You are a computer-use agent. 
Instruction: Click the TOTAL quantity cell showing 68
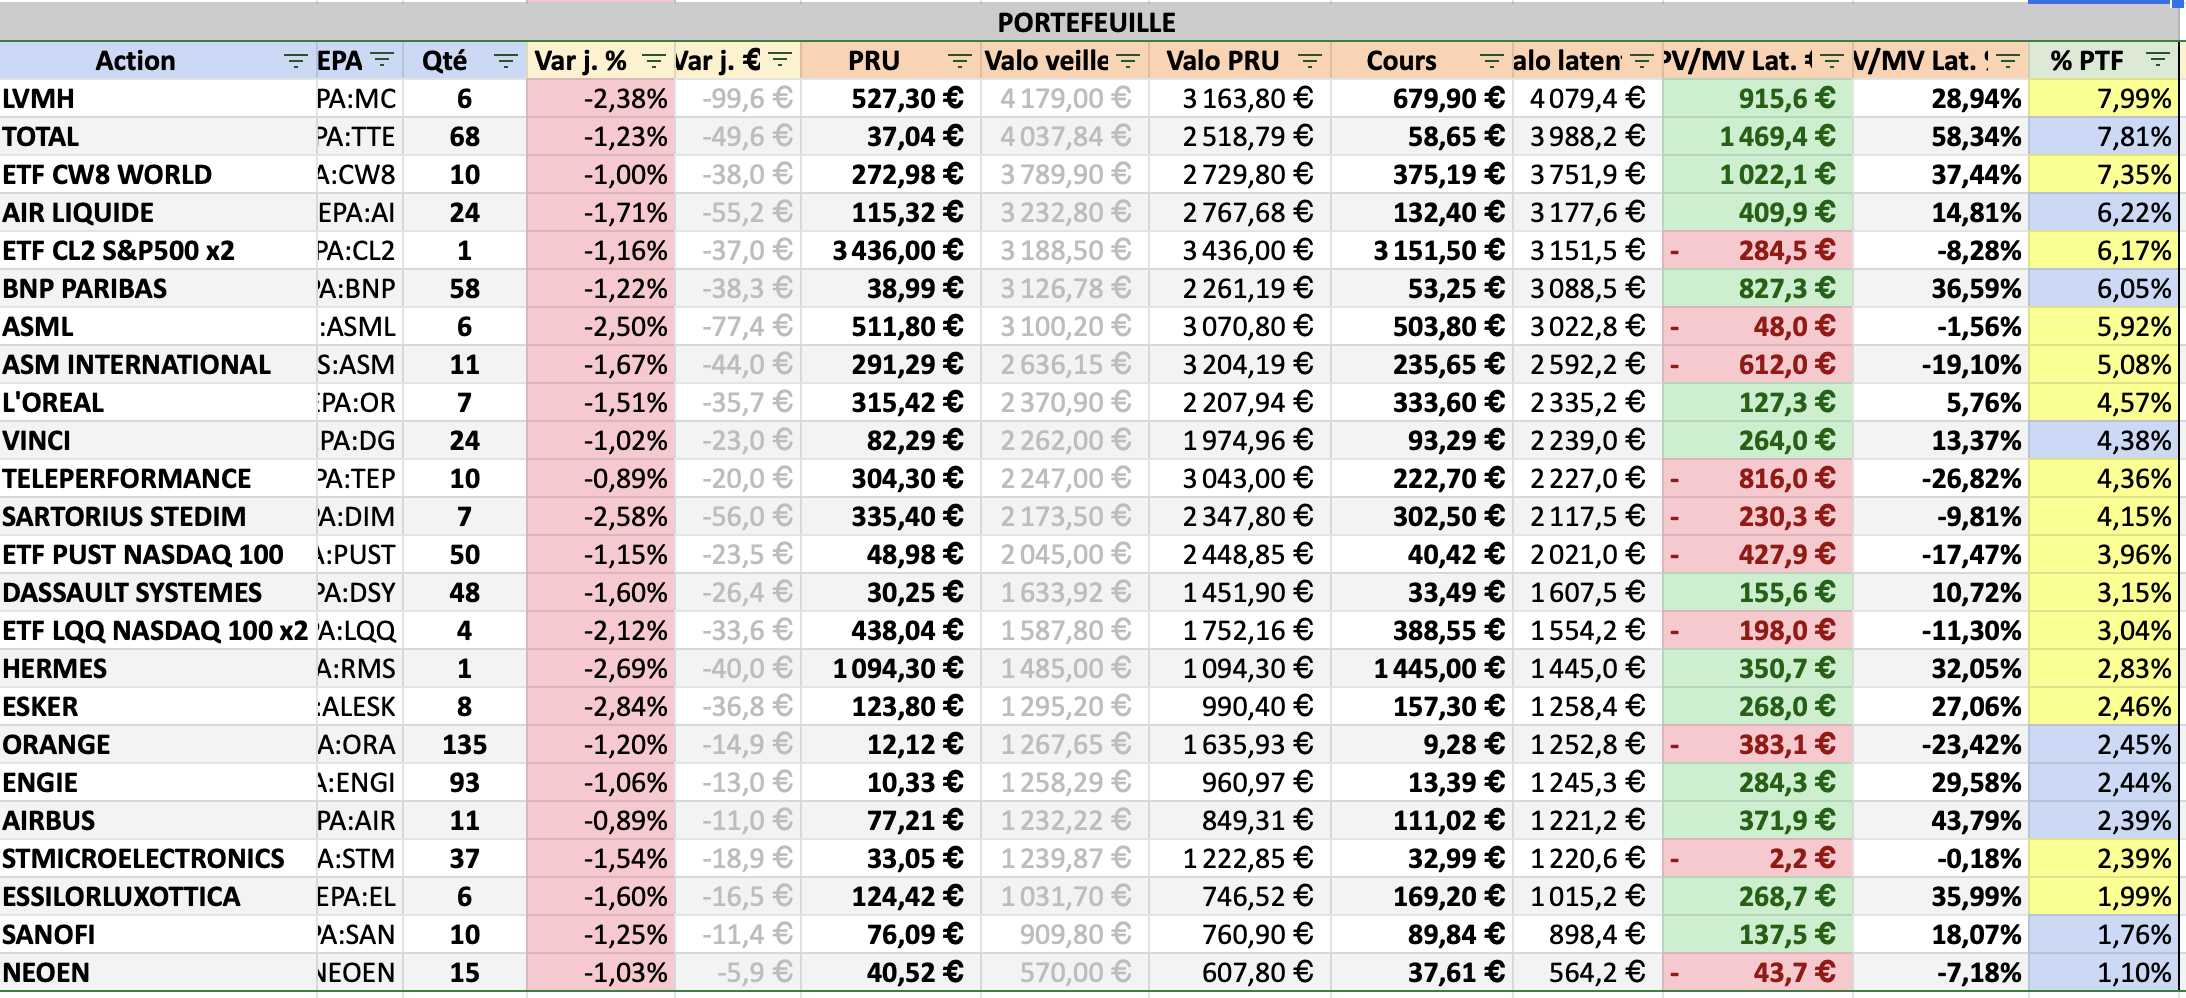tap(464, 137)
